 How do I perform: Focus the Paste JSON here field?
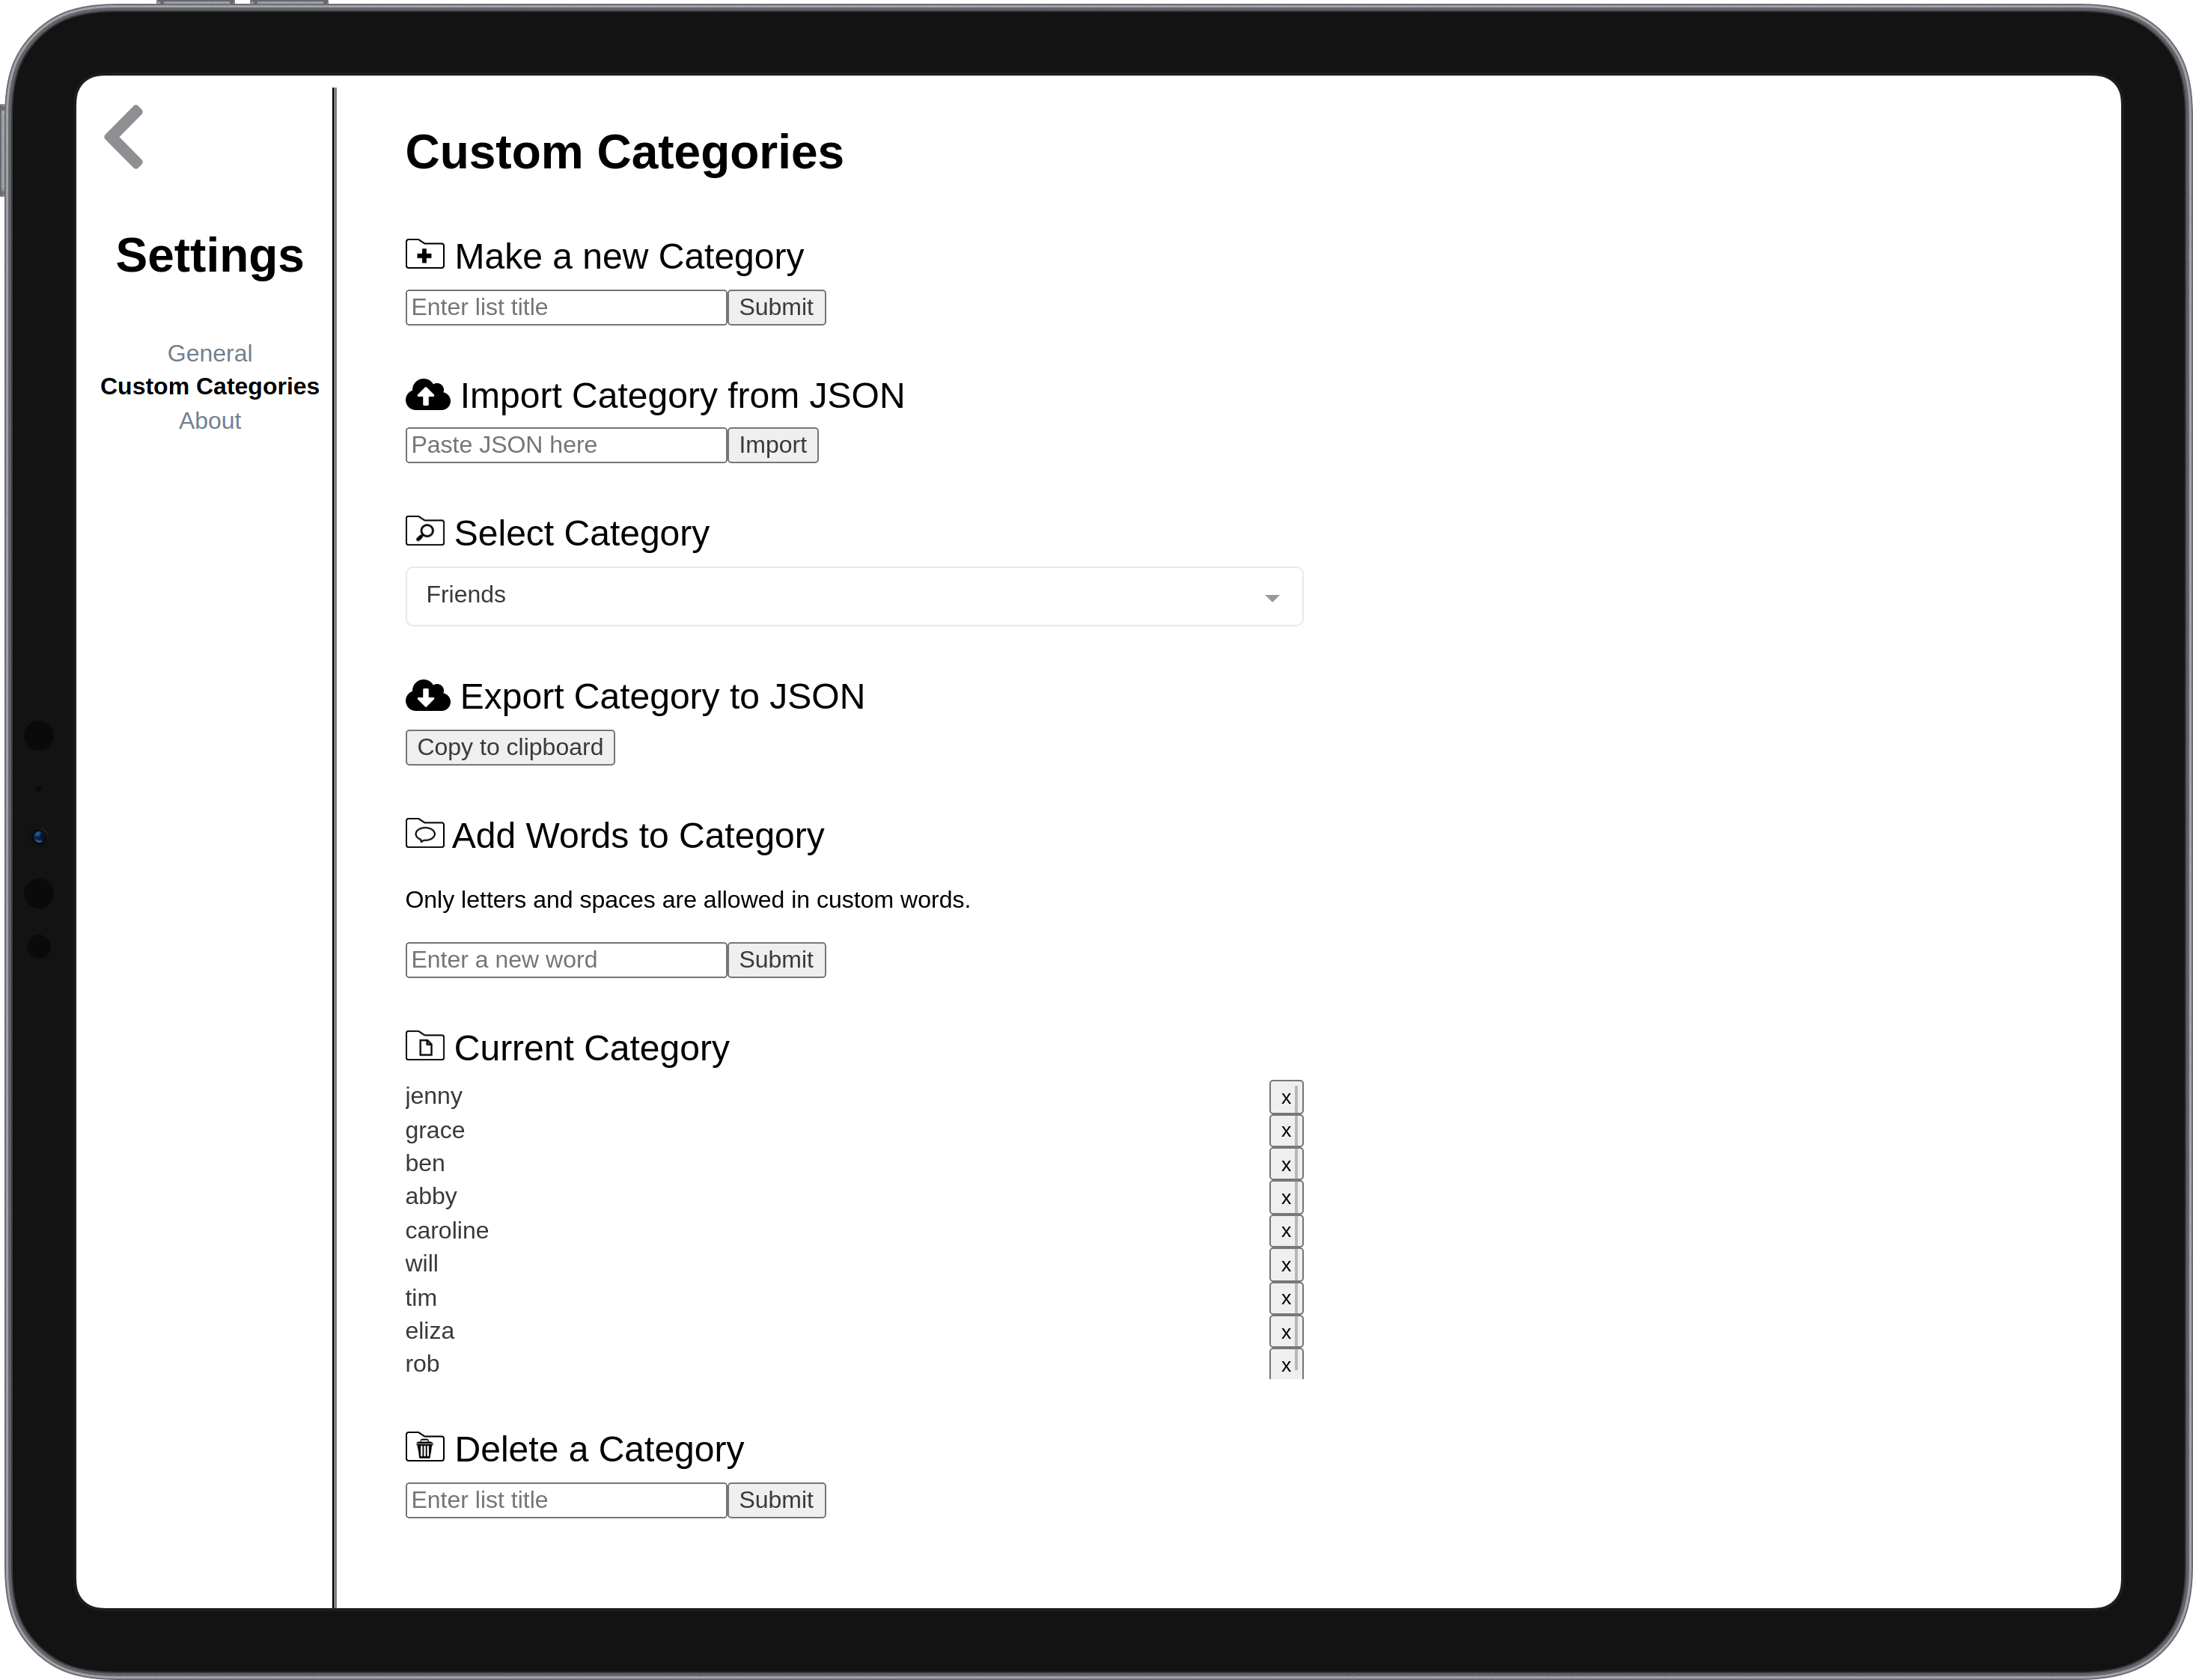566,445
